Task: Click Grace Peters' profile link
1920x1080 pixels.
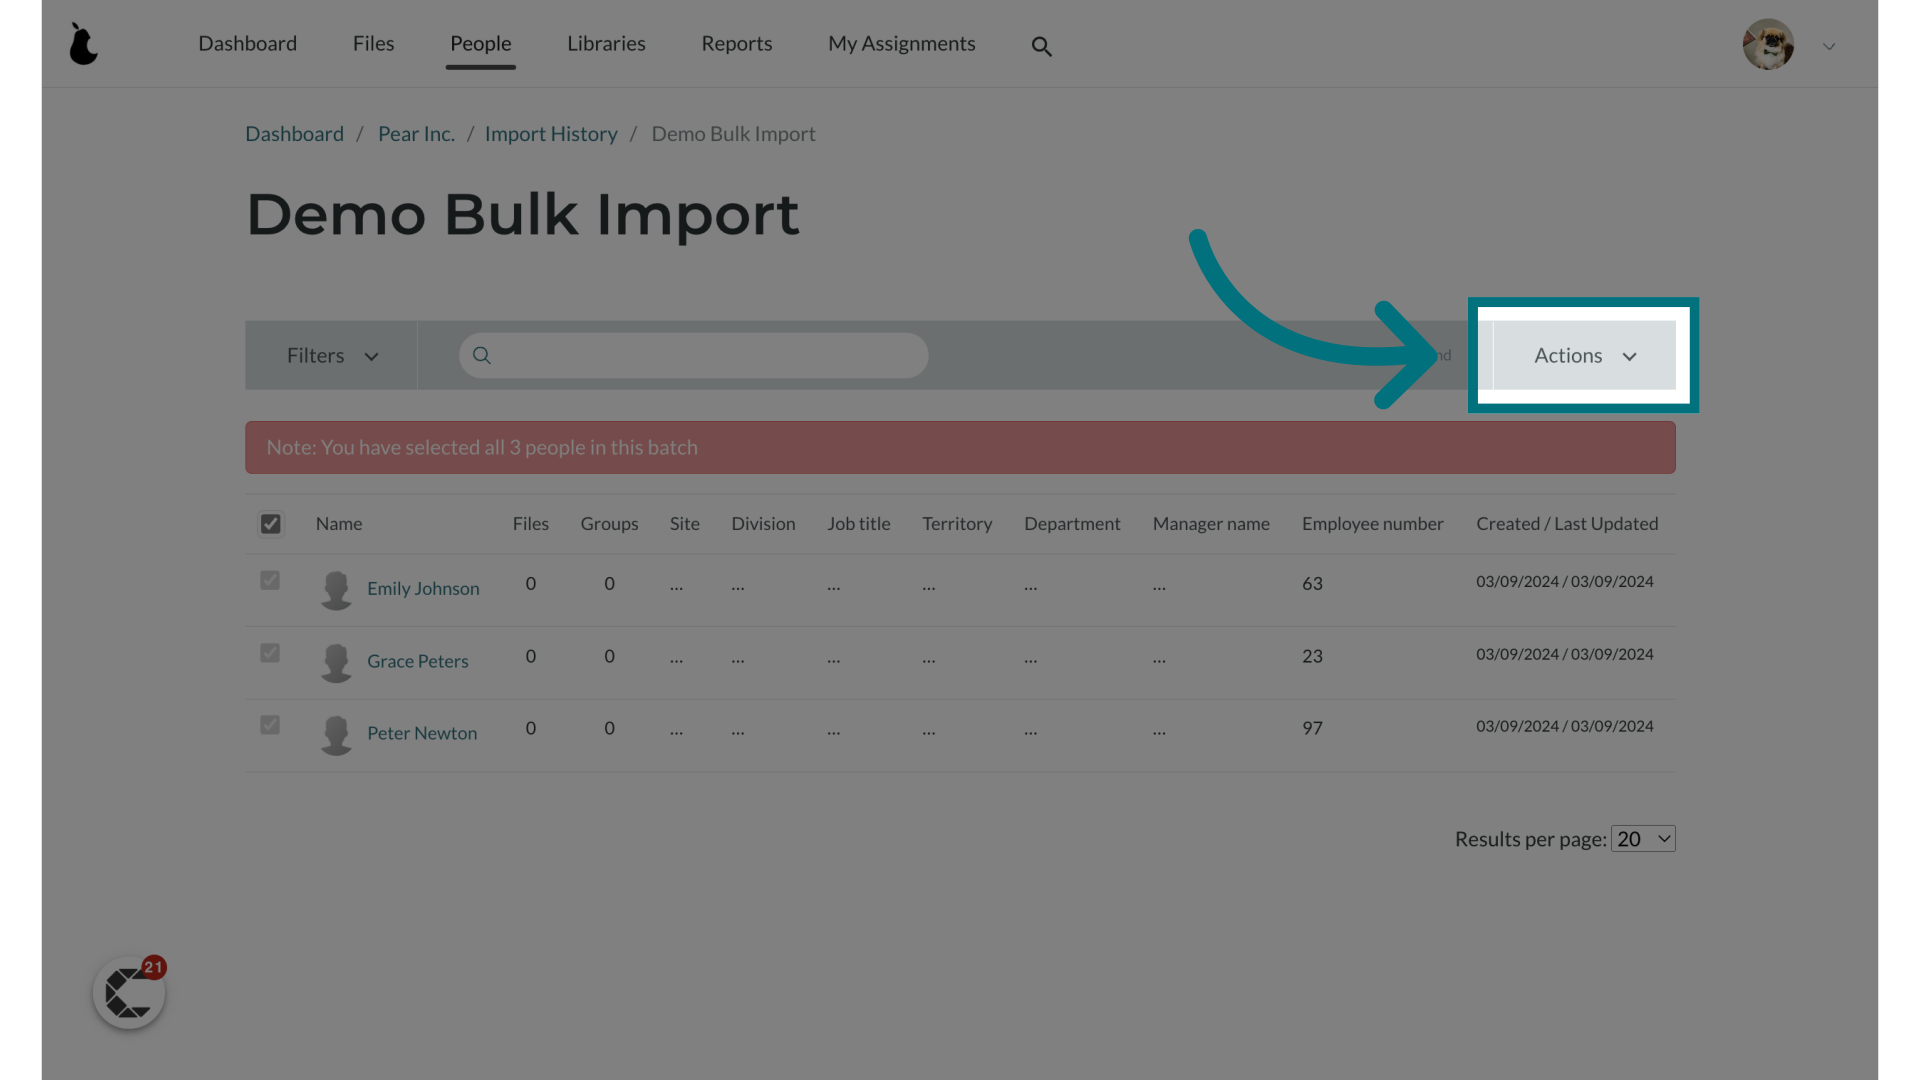Action: 417,659
